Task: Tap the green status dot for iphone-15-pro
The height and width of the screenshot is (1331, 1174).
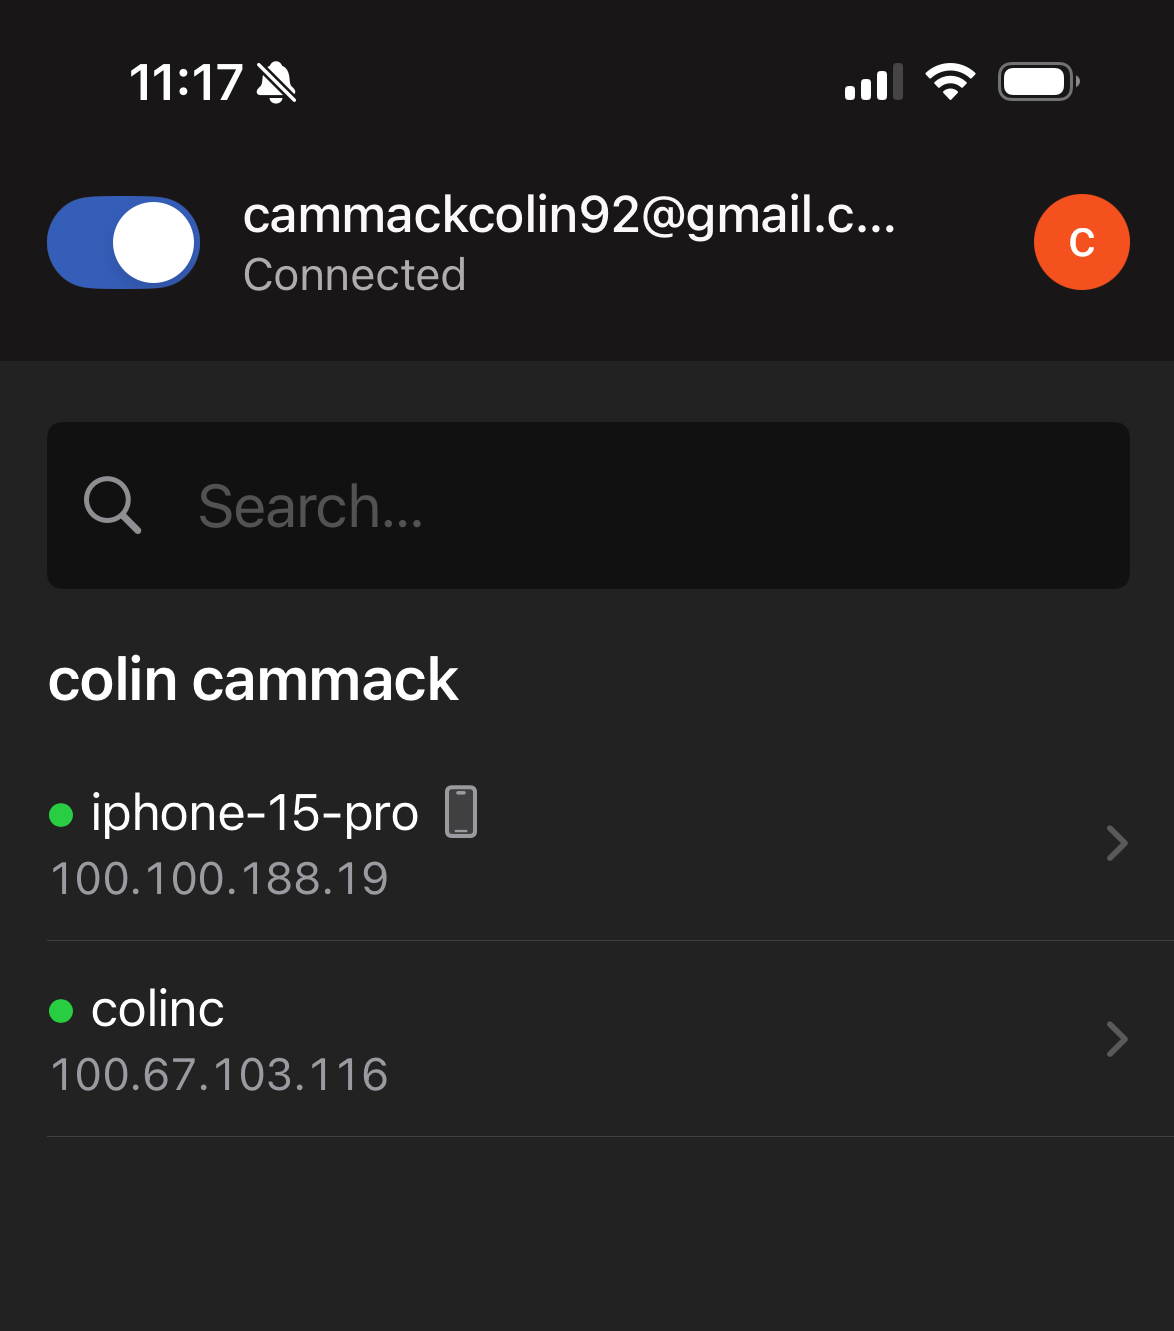Action: tap(61, 815)
